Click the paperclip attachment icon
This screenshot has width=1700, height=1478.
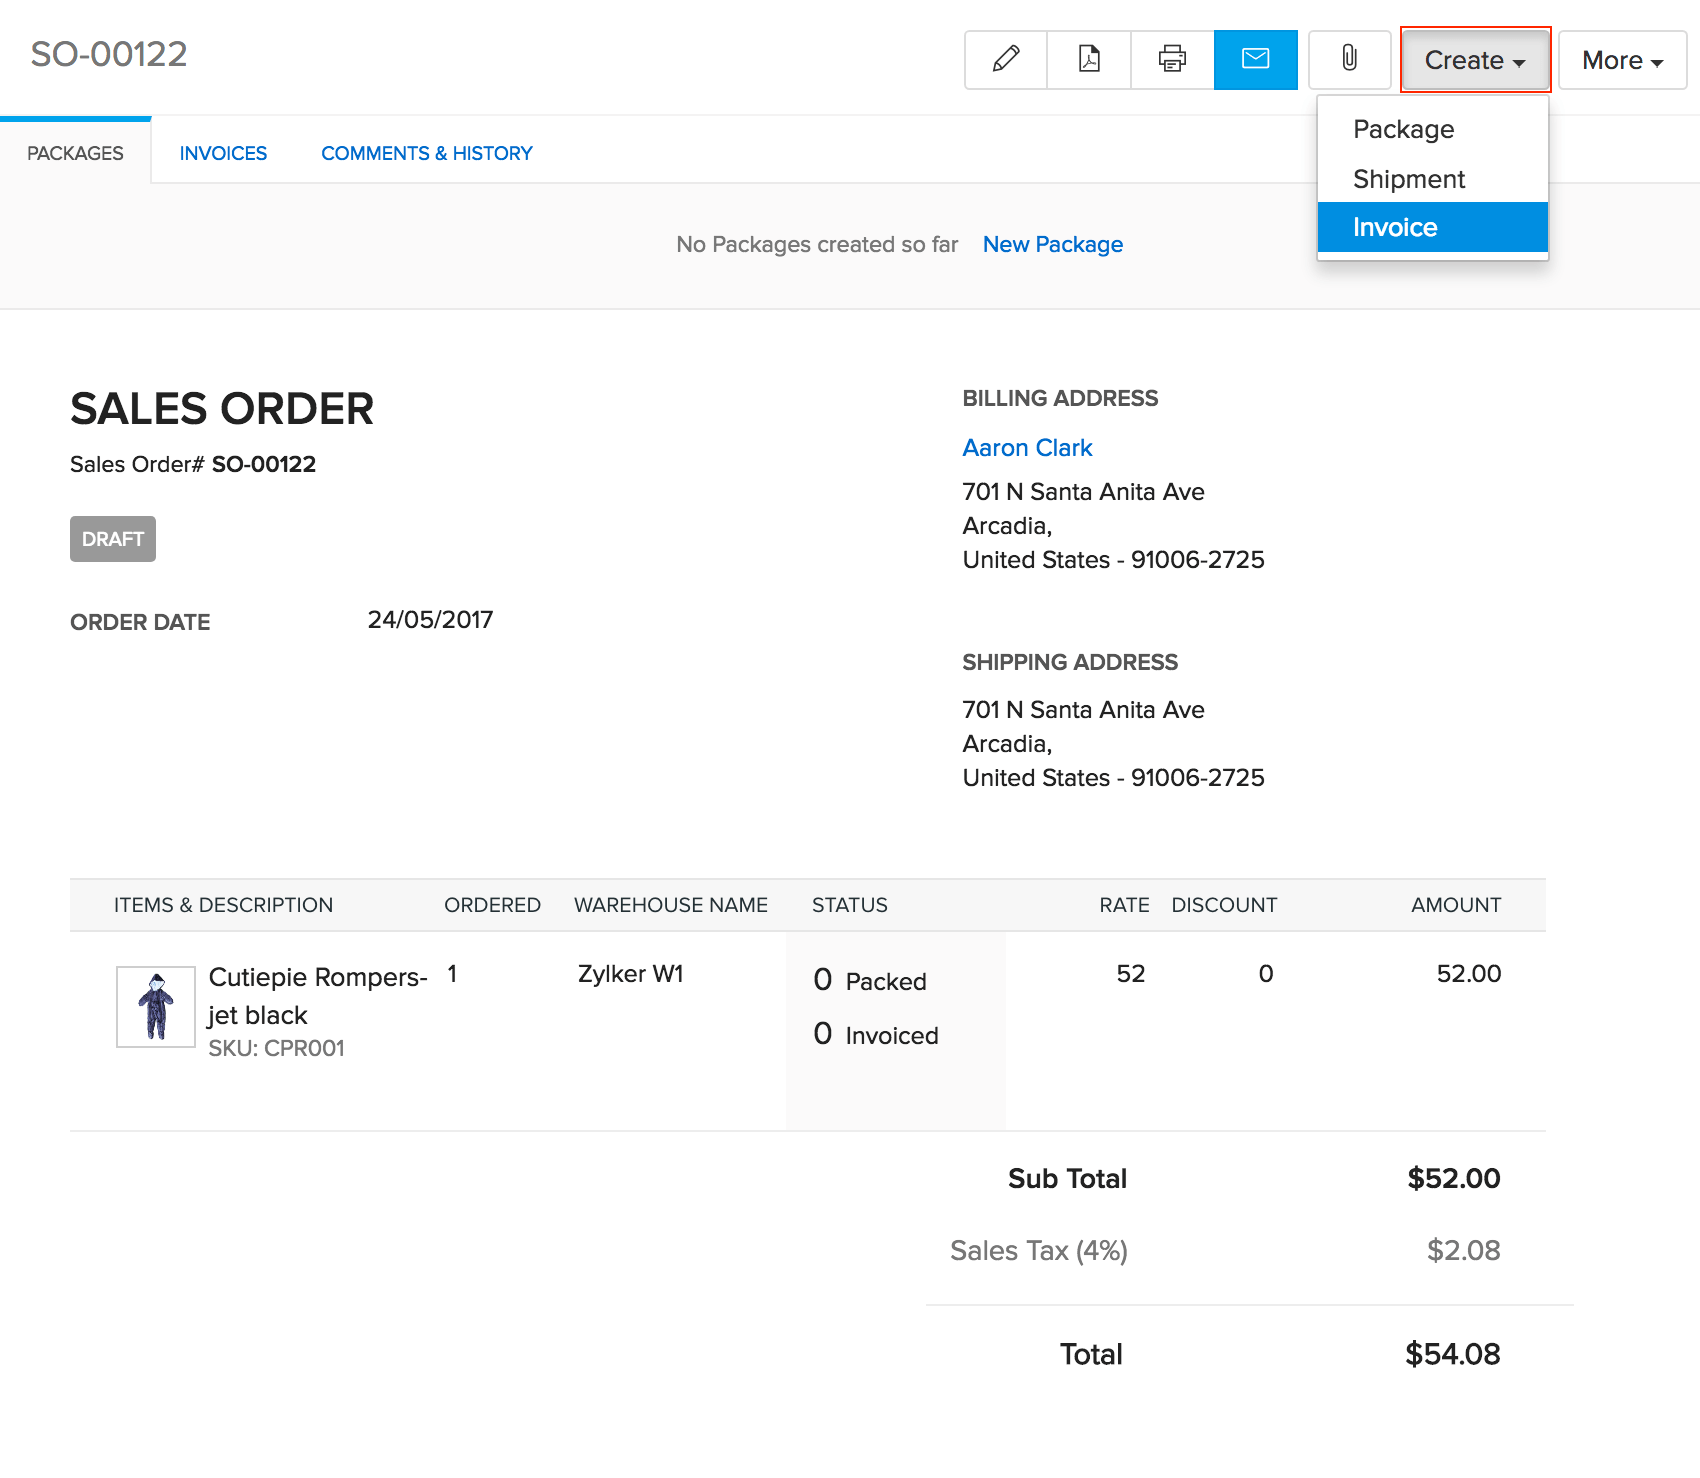pos(1349,59)
